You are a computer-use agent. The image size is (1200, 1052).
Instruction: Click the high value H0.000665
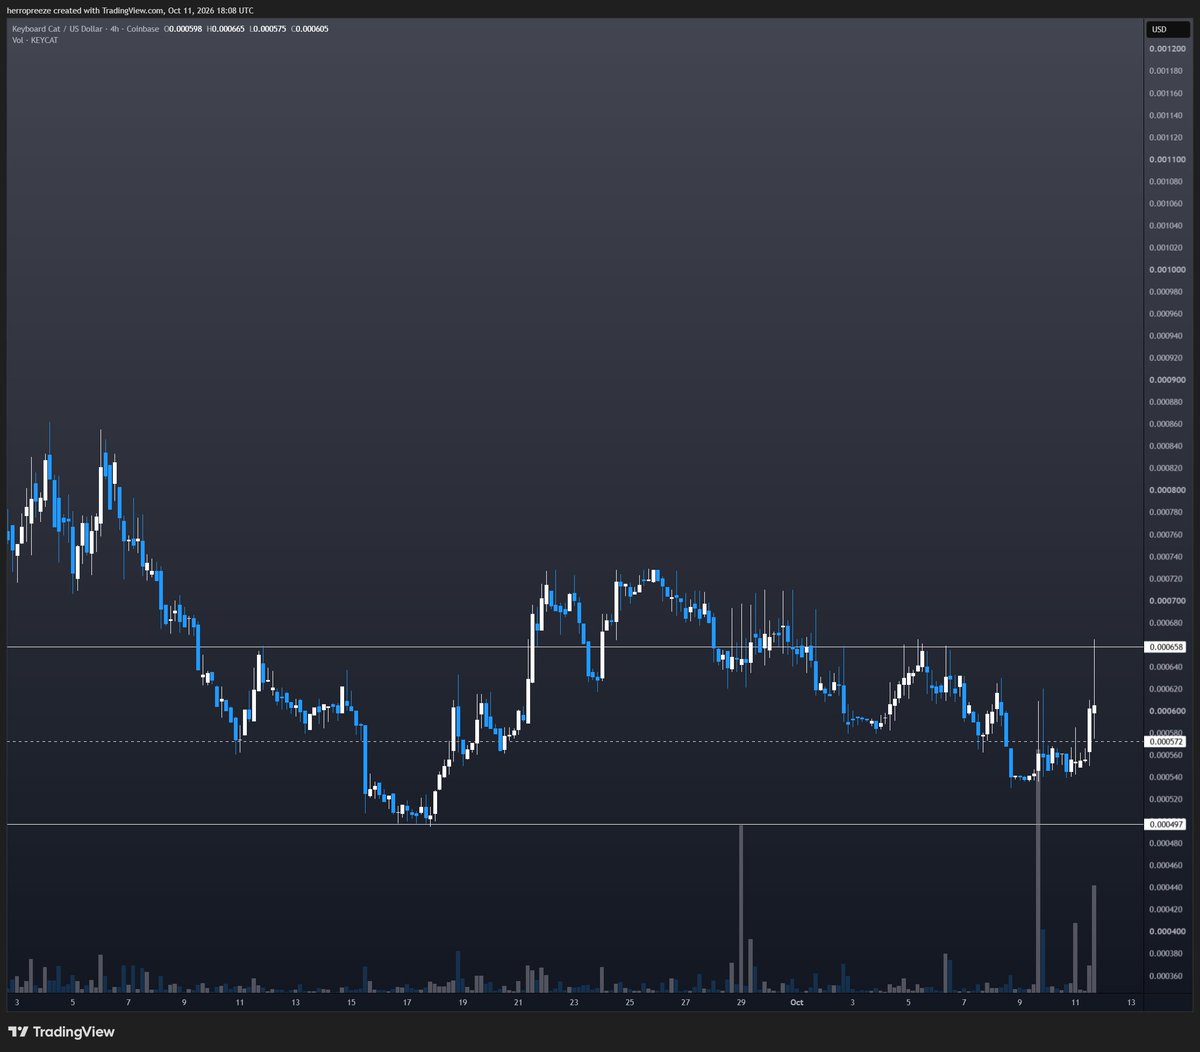[225, 28]
